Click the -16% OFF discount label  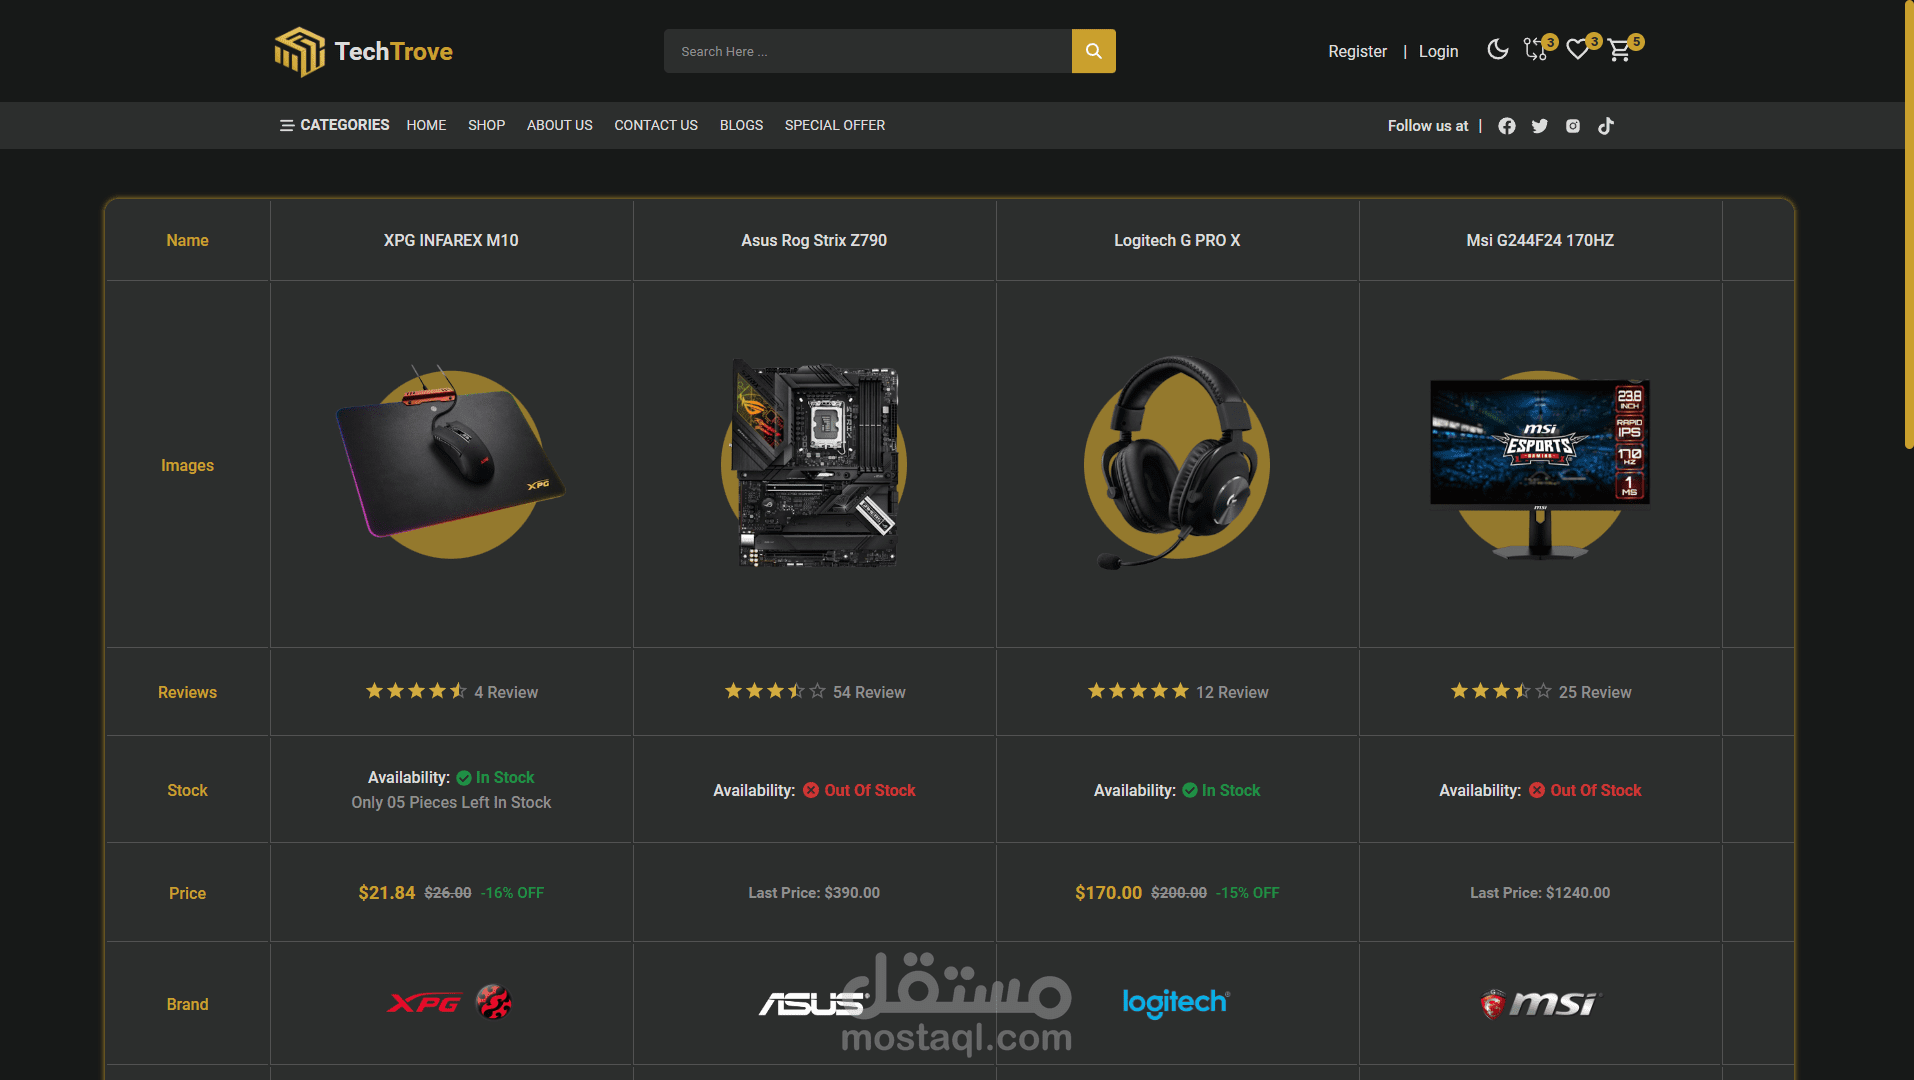coord(513,892)
